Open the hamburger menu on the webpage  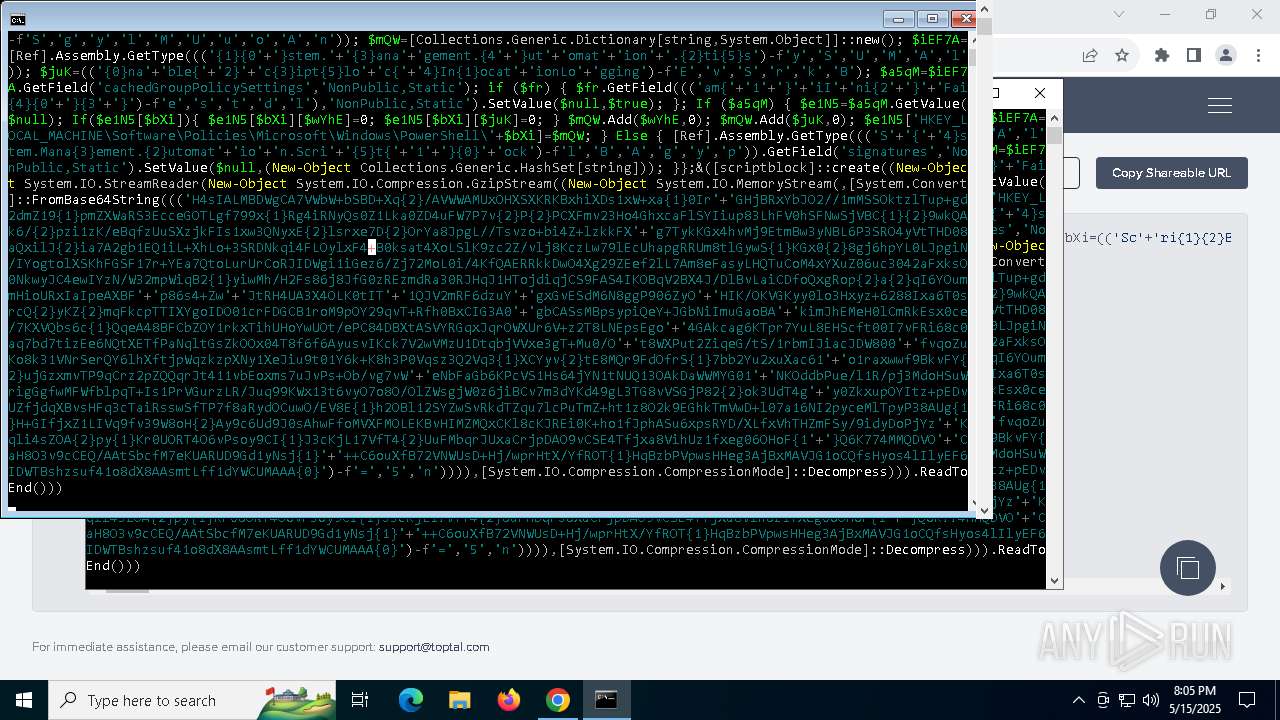click(1219, 105)
